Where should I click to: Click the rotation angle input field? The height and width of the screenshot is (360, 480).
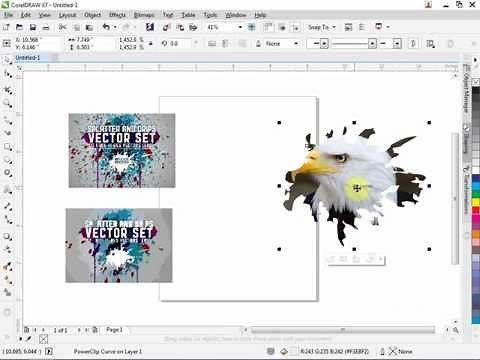coord(180,44)
